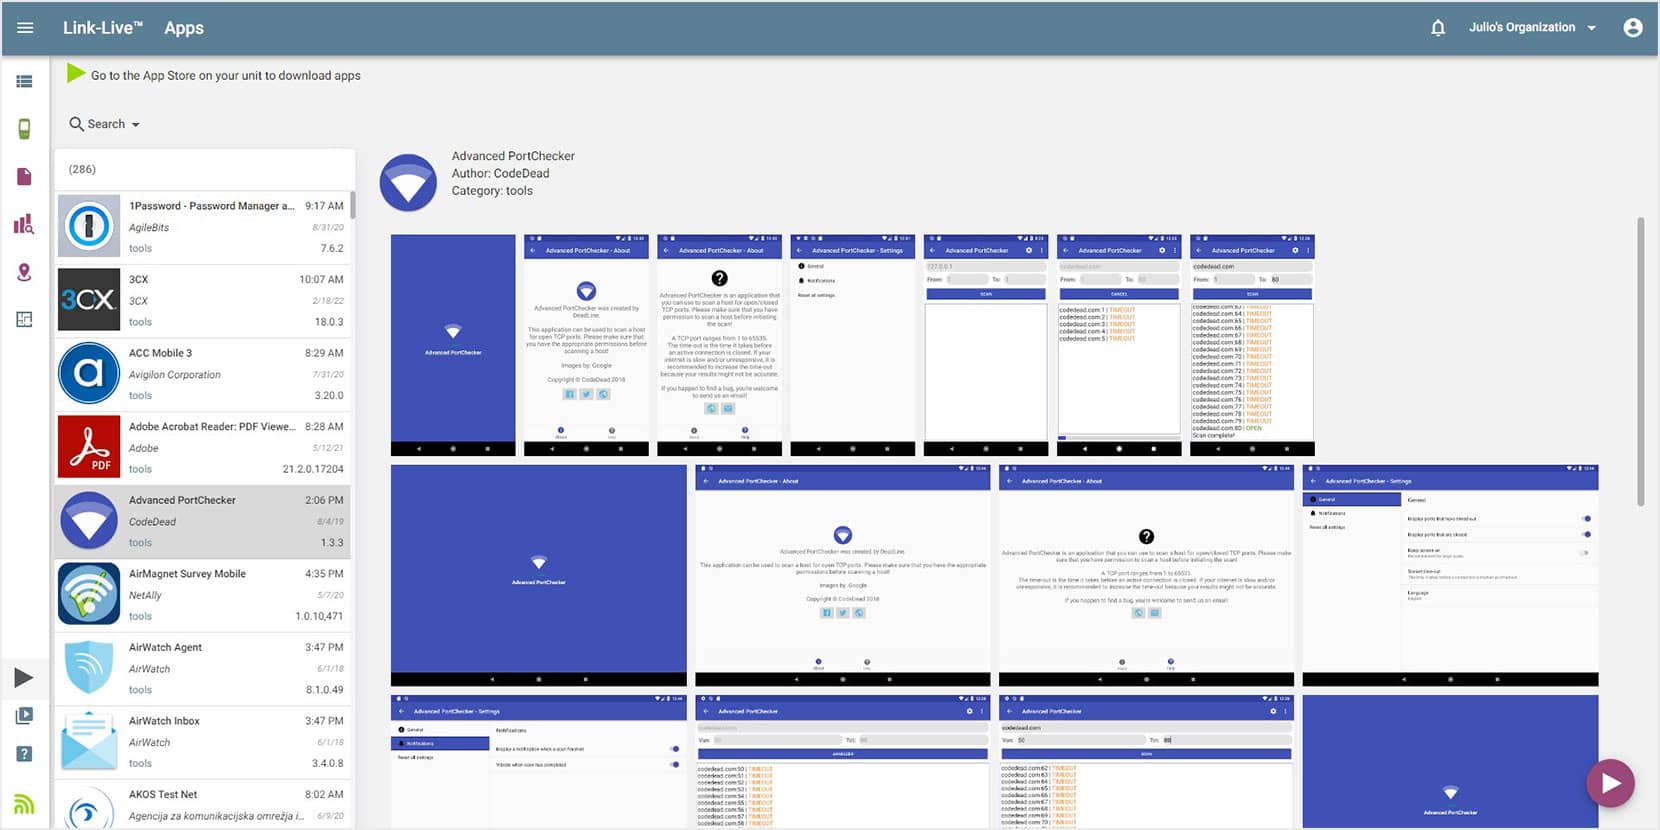Click the 1.0.10,471 version text
The image size is (1660, 830).
tap(319, 616)
